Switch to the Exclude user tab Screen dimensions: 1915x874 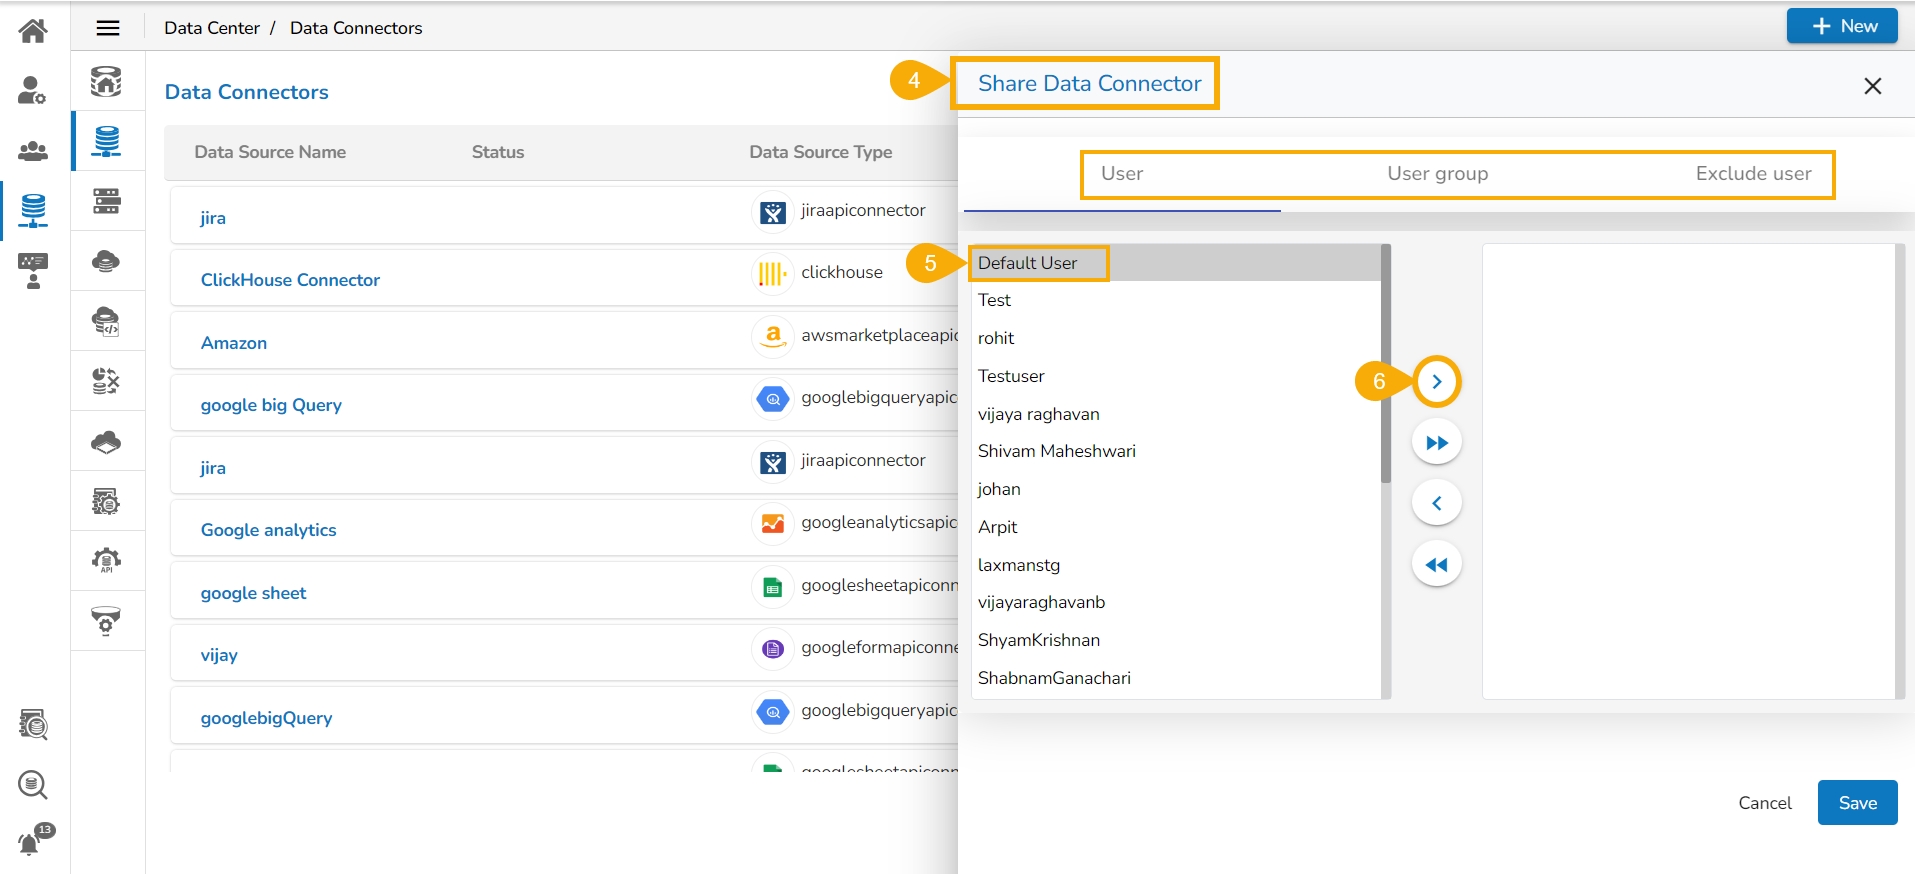point(1752,174)
